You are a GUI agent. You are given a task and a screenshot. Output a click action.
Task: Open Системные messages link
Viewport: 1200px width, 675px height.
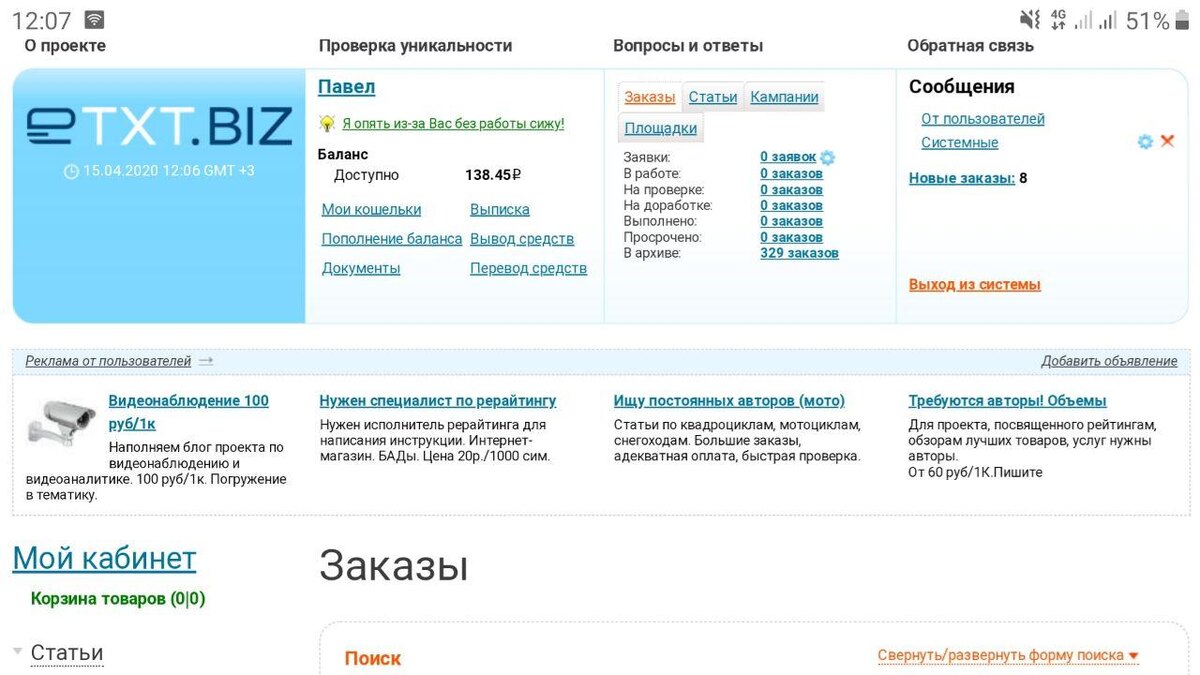(x=960, y=143)
